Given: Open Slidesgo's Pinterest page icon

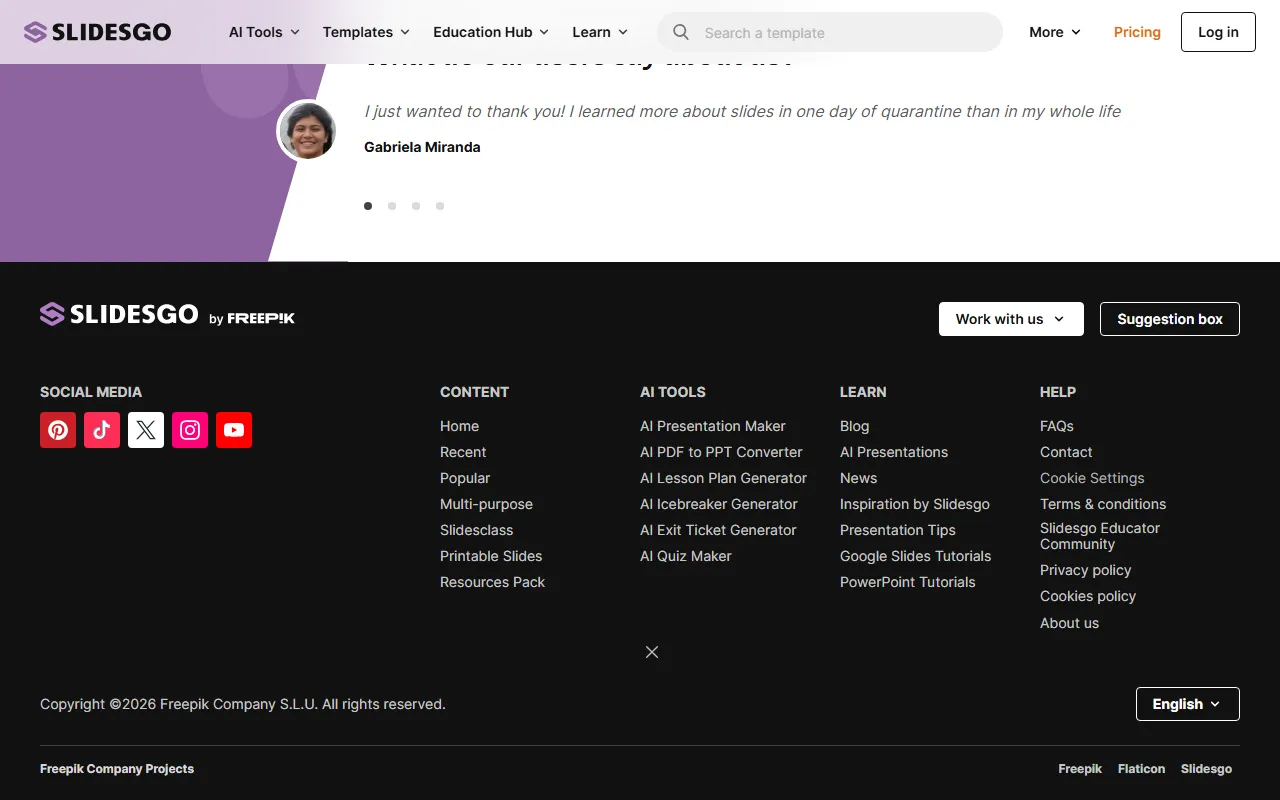Looking at the screenshot, I should point(58,430).
